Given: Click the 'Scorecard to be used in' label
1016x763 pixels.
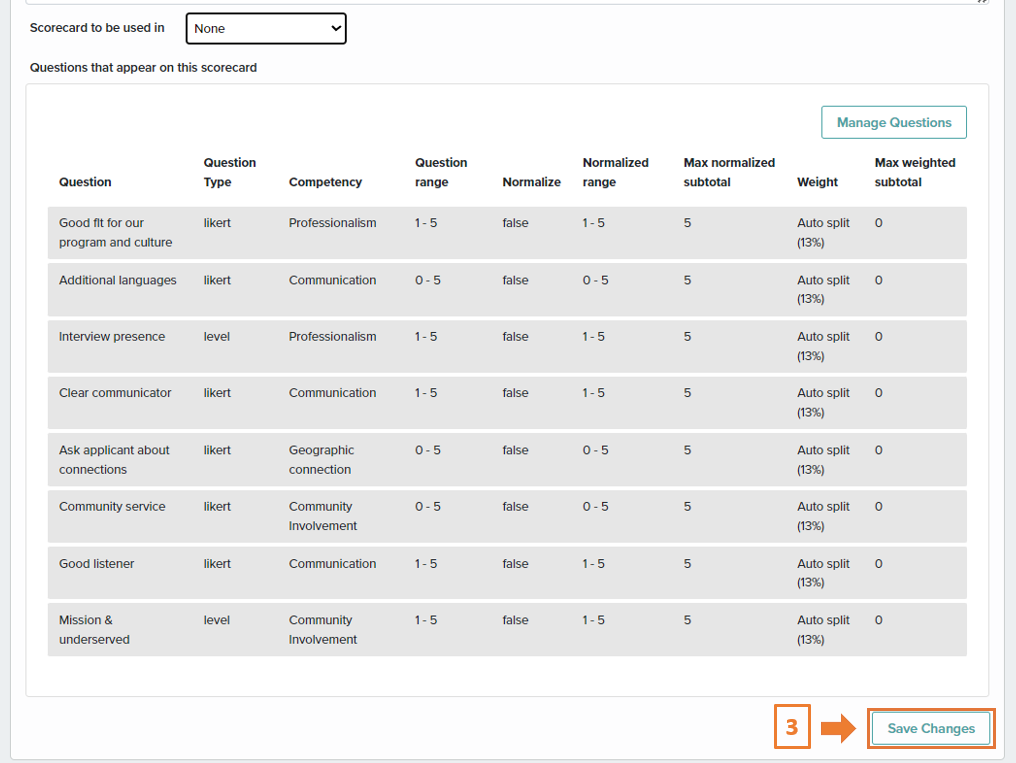Looking at the screenshot, I should [97, 28].
